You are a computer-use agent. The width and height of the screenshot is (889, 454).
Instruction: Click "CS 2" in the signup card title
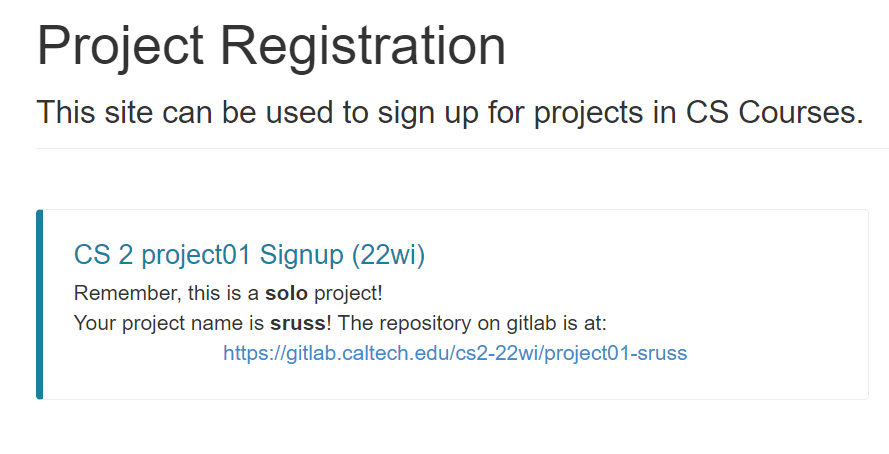pos(103,255)
